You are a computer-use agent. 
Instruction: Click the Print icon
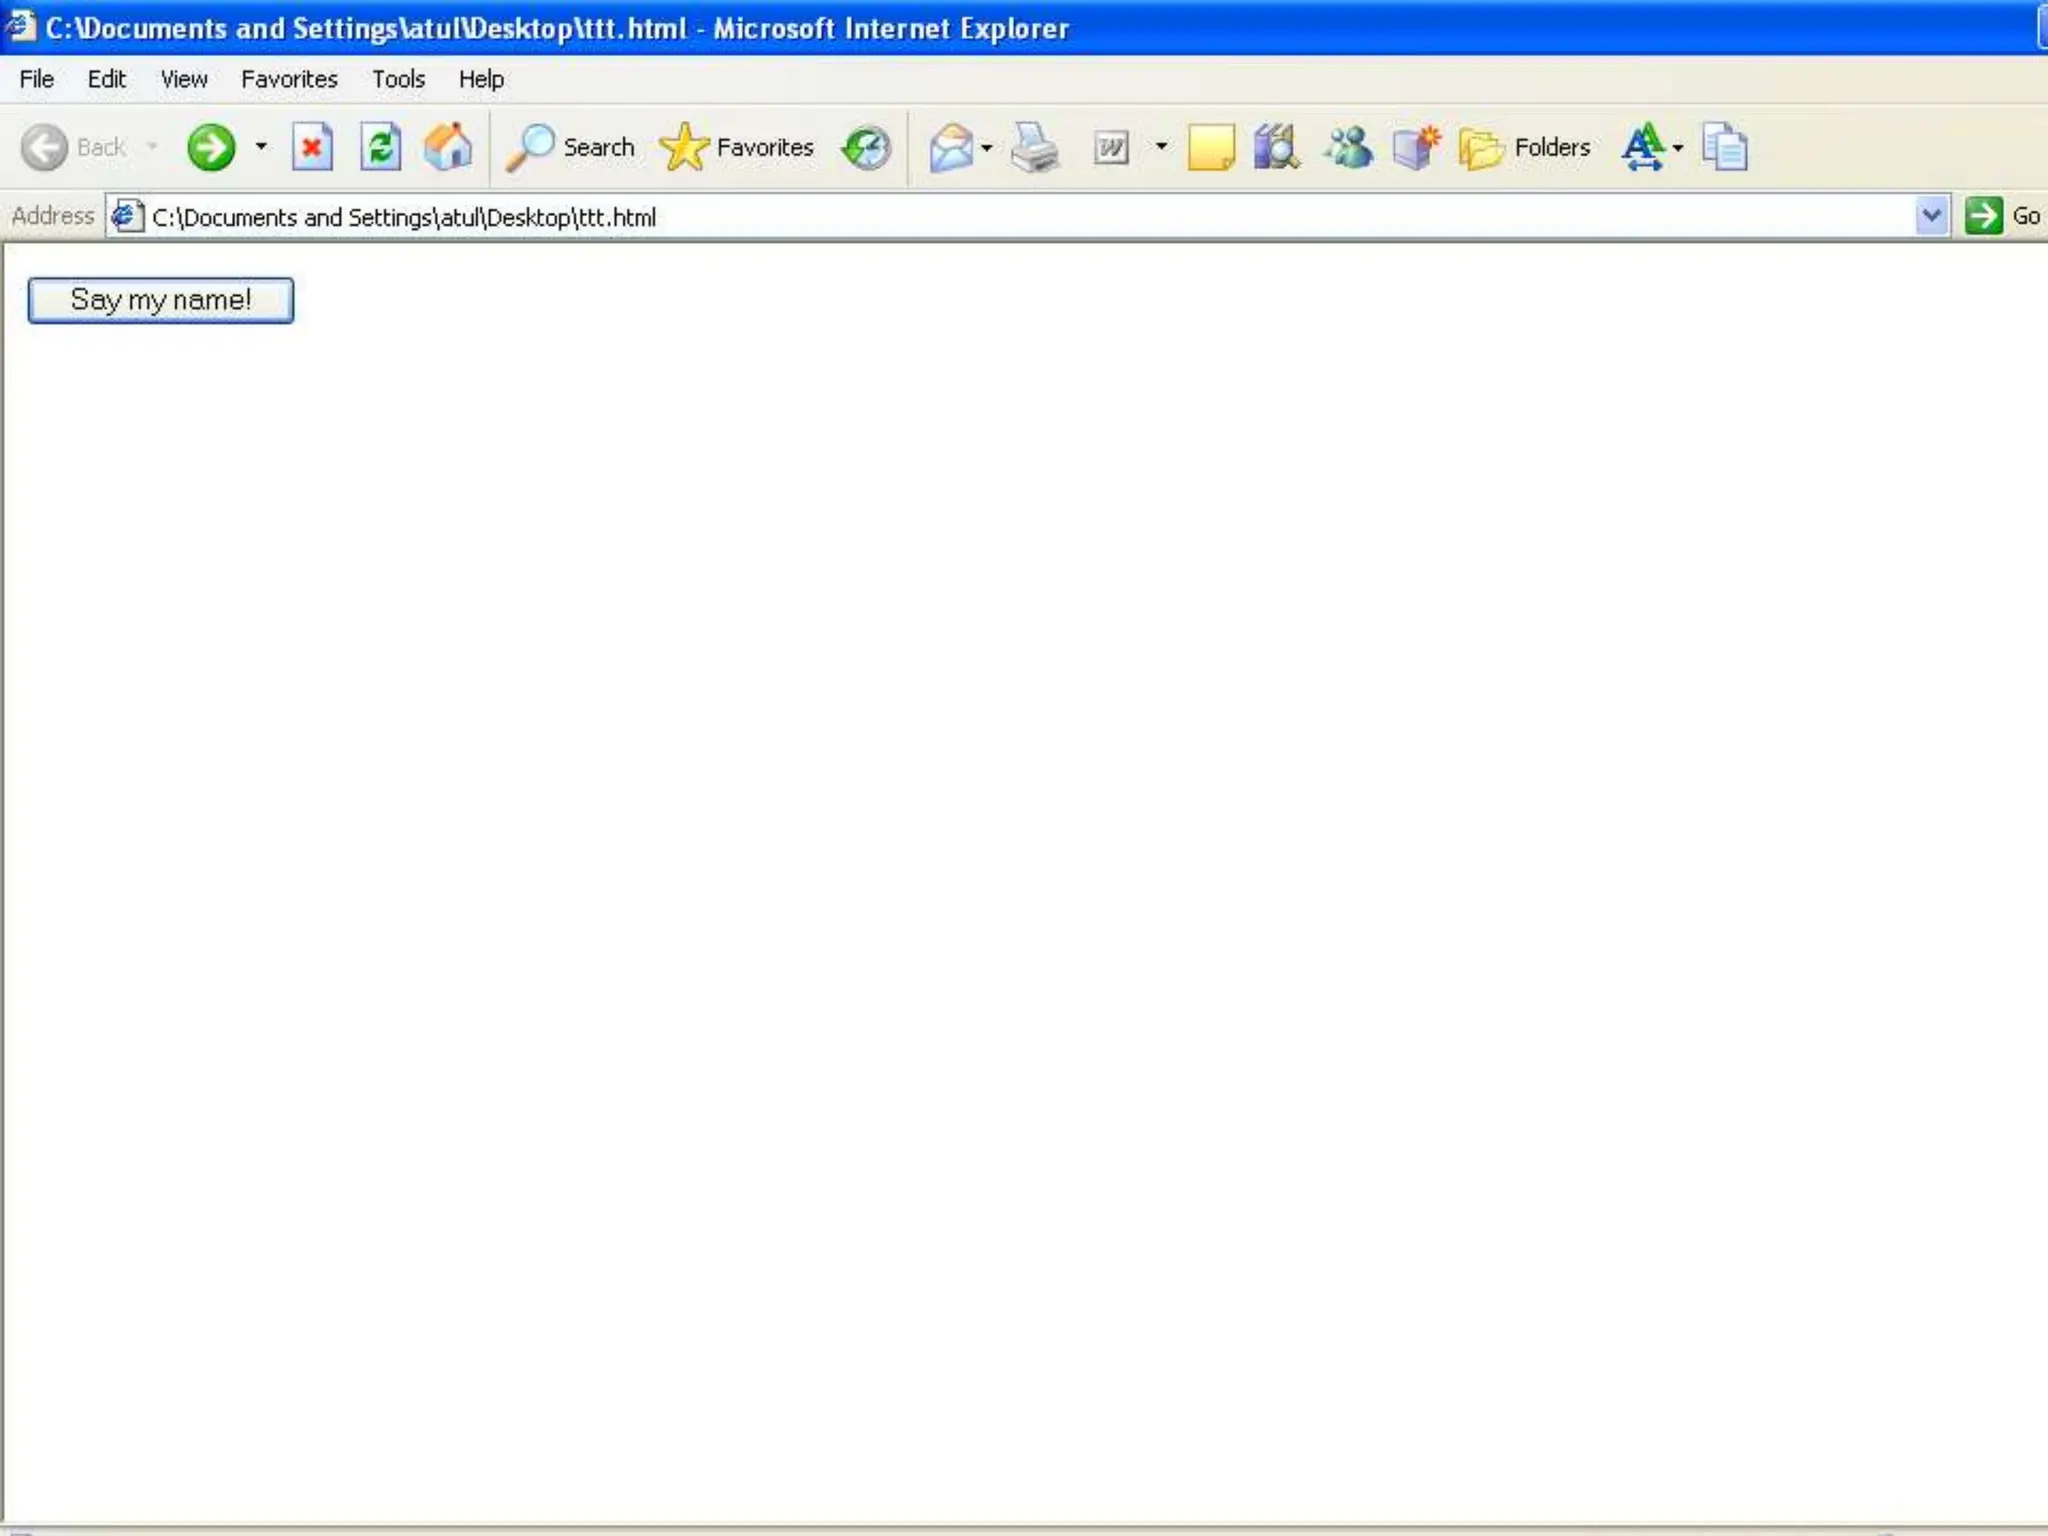coord(1034,148)
